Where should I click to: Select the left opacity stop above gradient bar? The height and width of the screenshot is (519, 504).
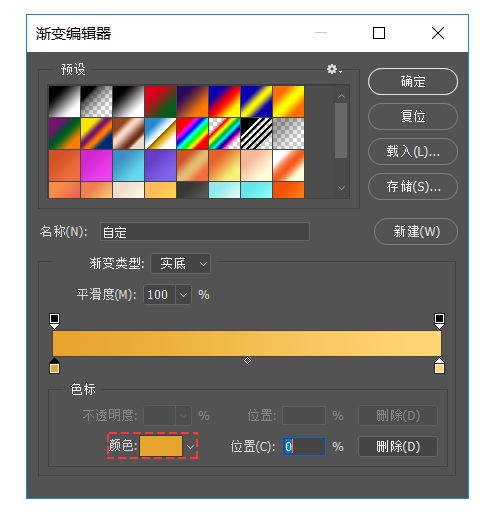click(x=55, y=321)
